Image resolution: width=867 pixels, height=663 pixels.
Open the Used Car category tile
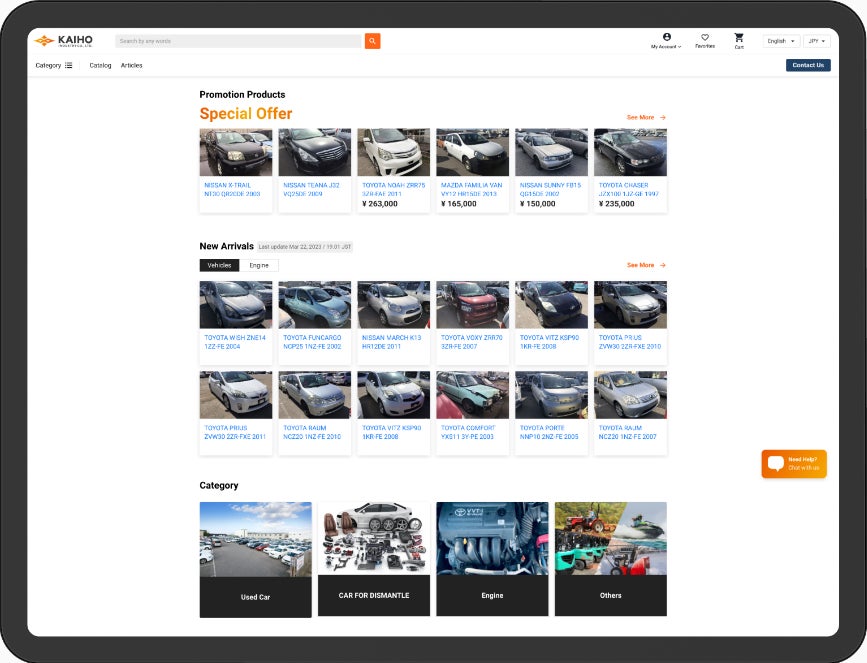(255, 560)
